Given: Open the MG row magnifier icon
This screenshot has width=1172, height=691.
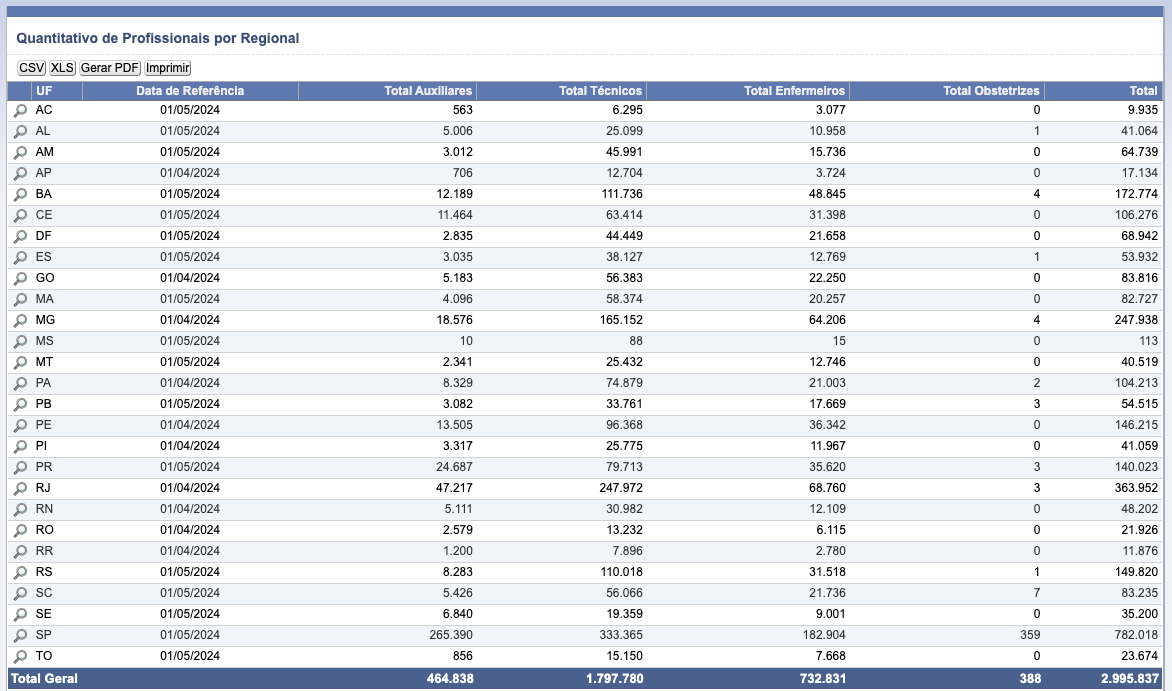Looking at the screenshot, I should (20, 321).
